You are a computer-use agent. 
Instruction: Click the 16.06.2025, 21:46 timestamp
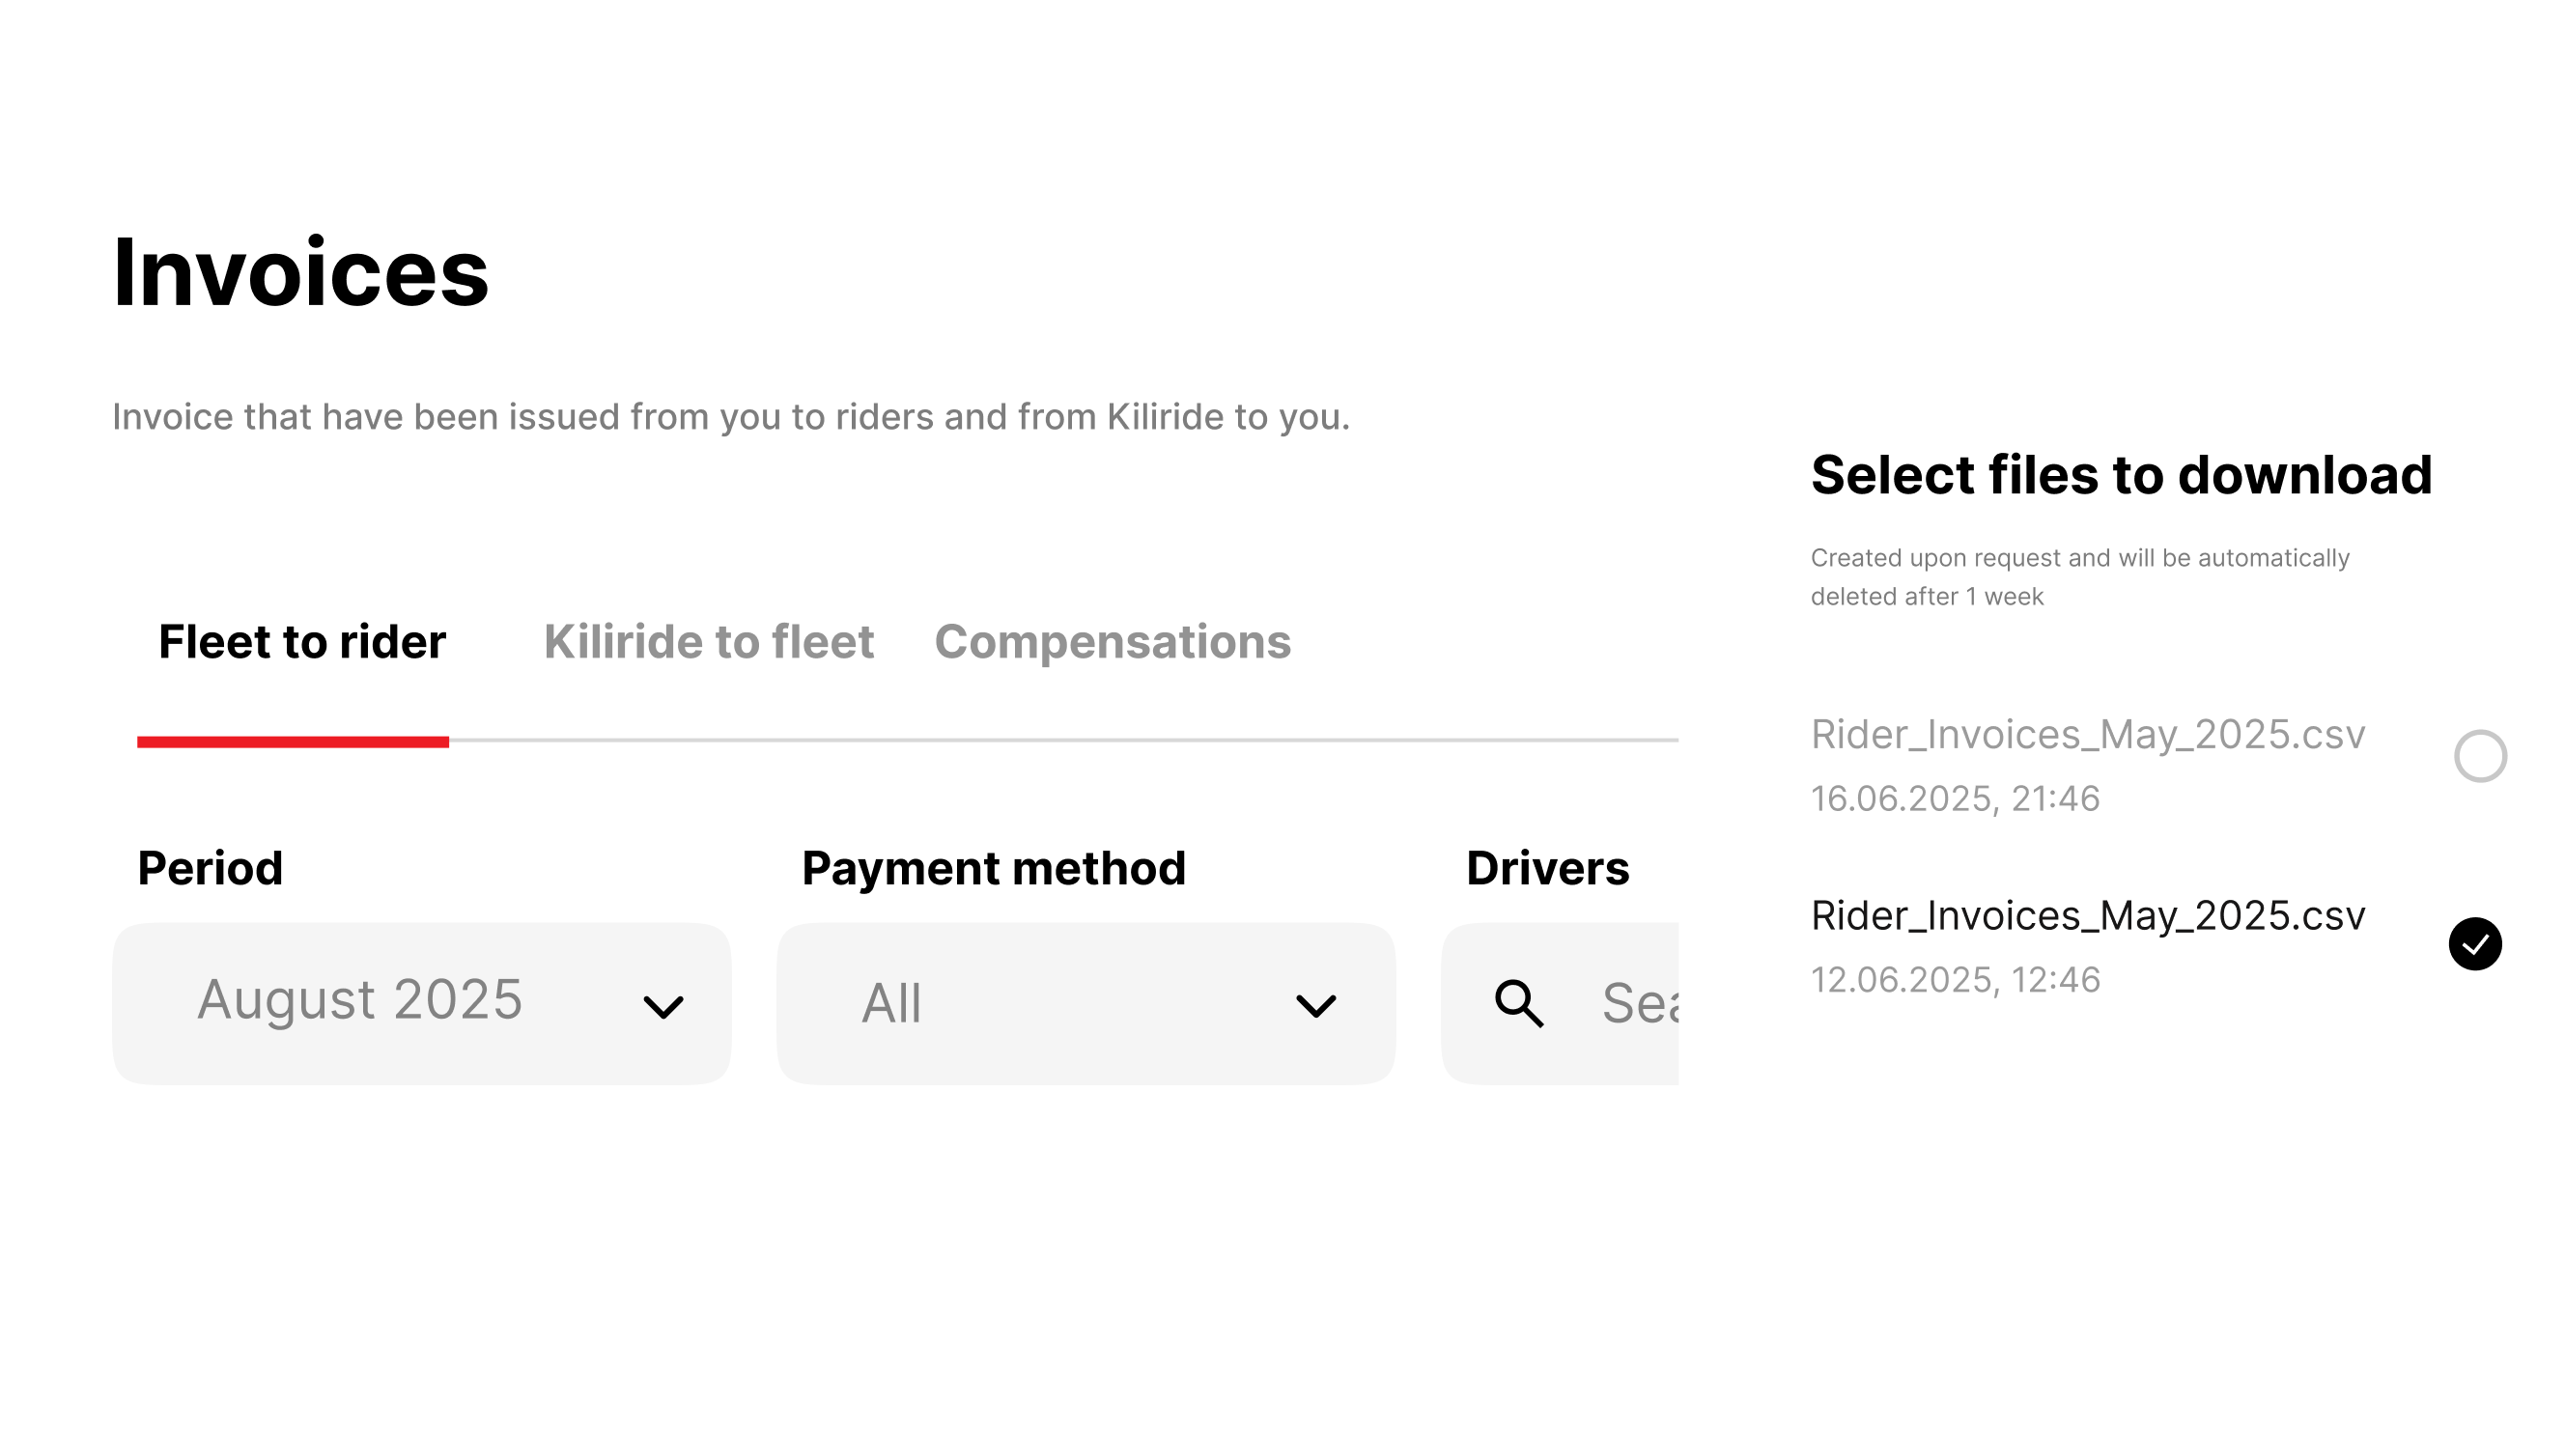pyautogui.click(x=1955, y=799)
